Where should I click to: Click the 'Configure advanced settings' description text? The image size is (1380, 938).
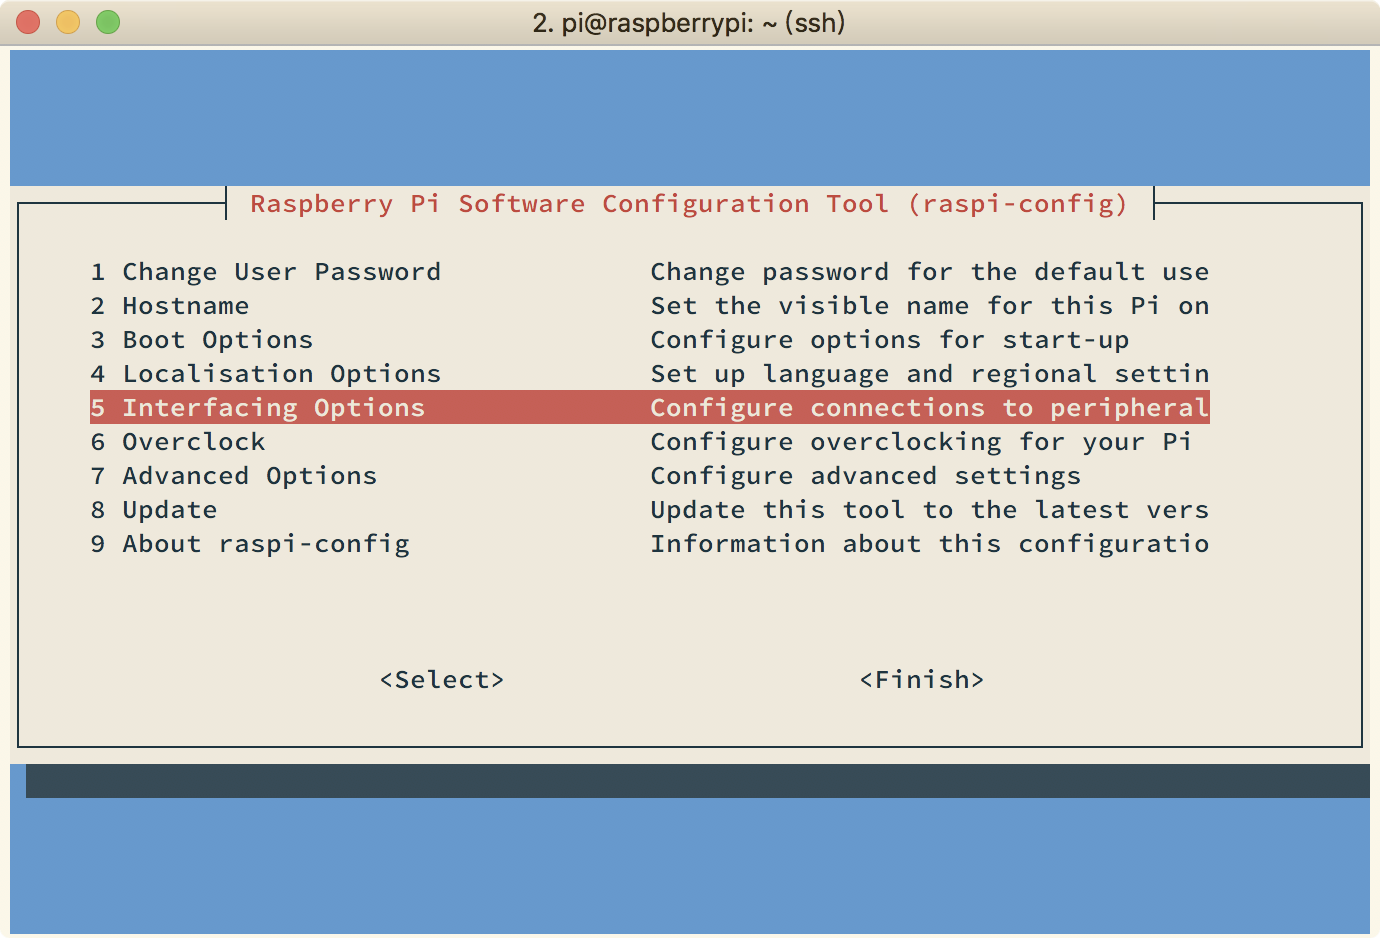[866, 476]
